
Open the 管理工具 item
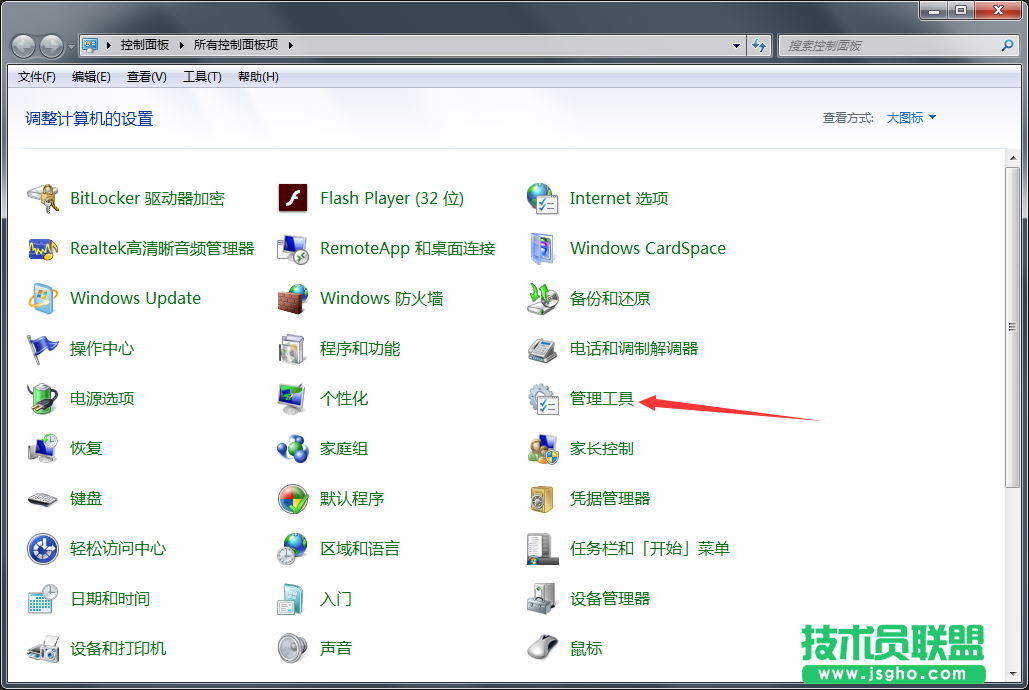coord(602,398)
